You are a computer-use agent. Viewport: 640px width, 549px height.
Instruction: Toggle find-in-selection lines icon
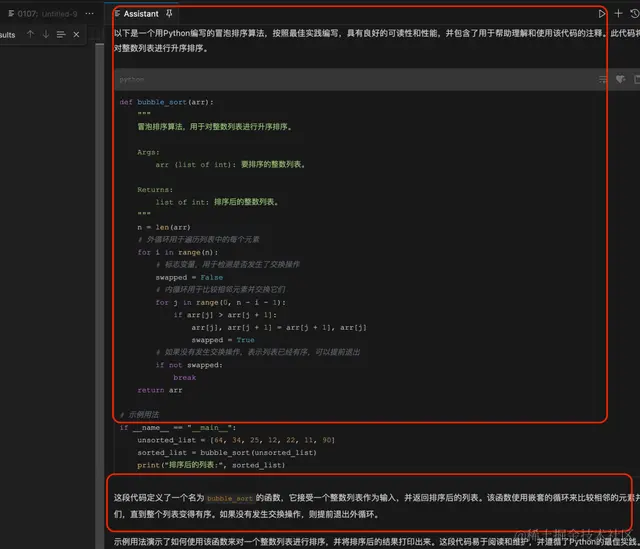click(x=61, y=35)
